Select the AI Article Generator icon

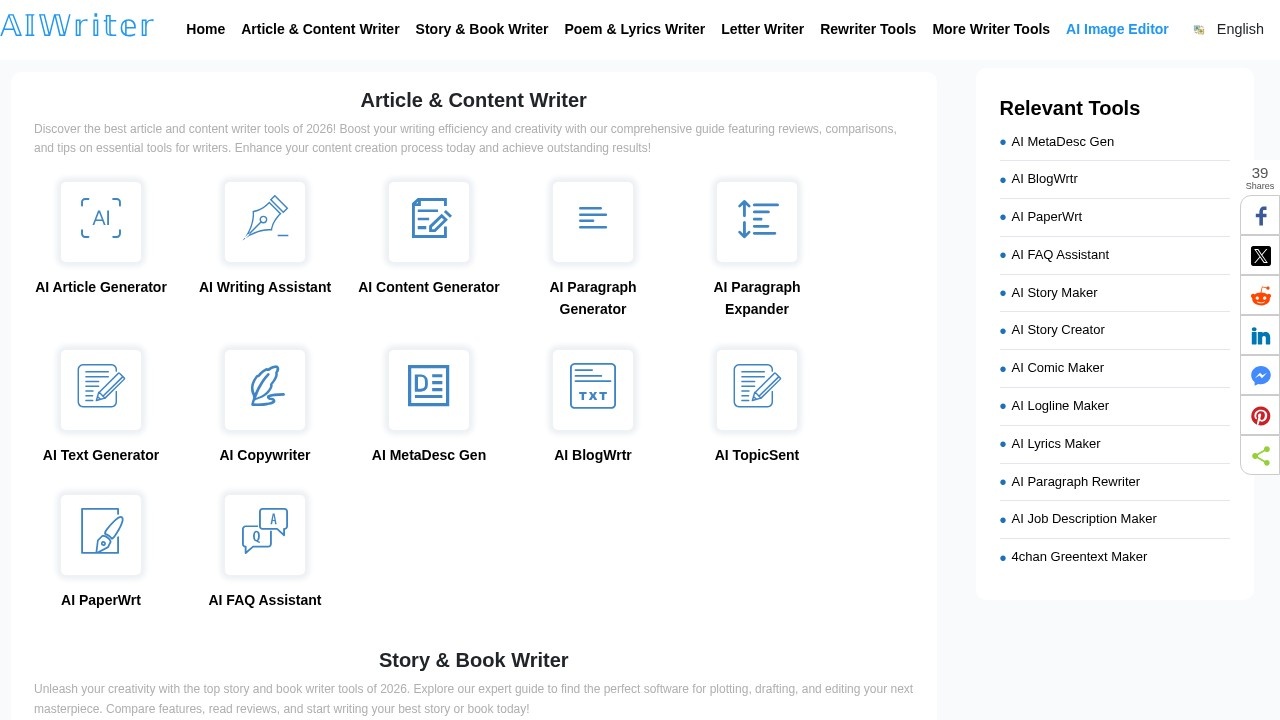(101, 221)
